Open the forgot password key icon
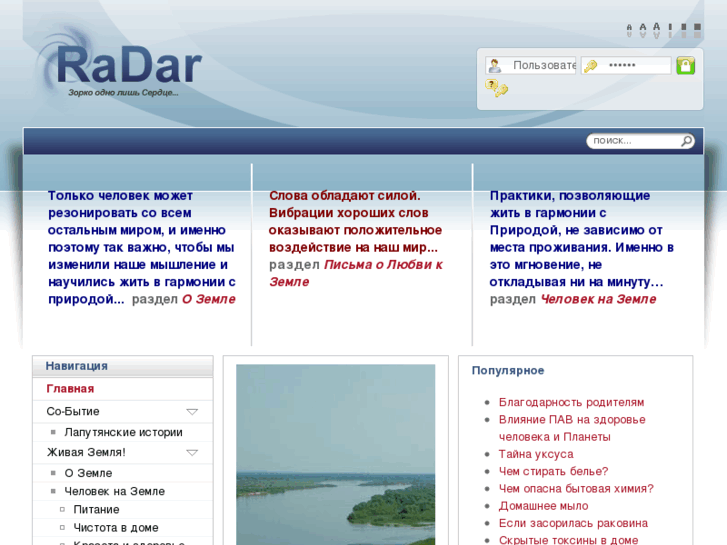 coord(497,88)
